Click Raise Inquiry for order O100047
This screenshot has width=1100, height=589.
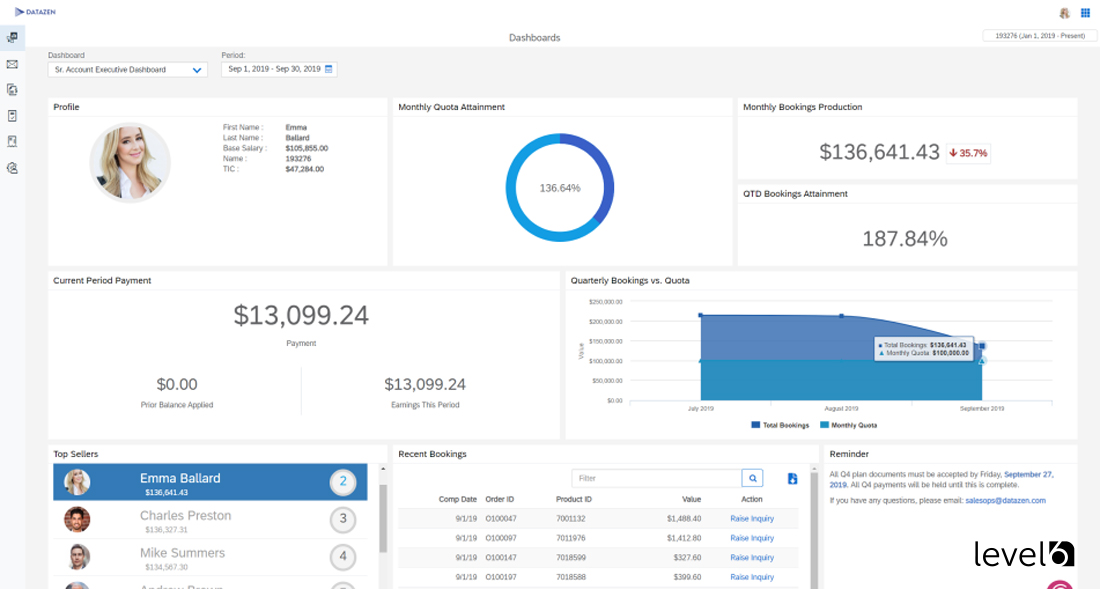click(x=752, y=519)
